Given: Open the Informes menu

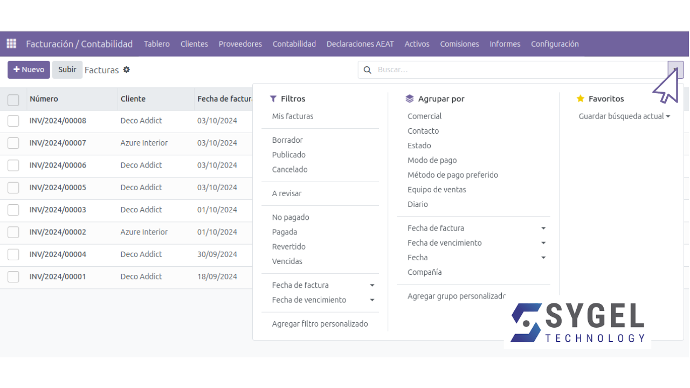Looking at the screenshot, I should tap(505, 44).
